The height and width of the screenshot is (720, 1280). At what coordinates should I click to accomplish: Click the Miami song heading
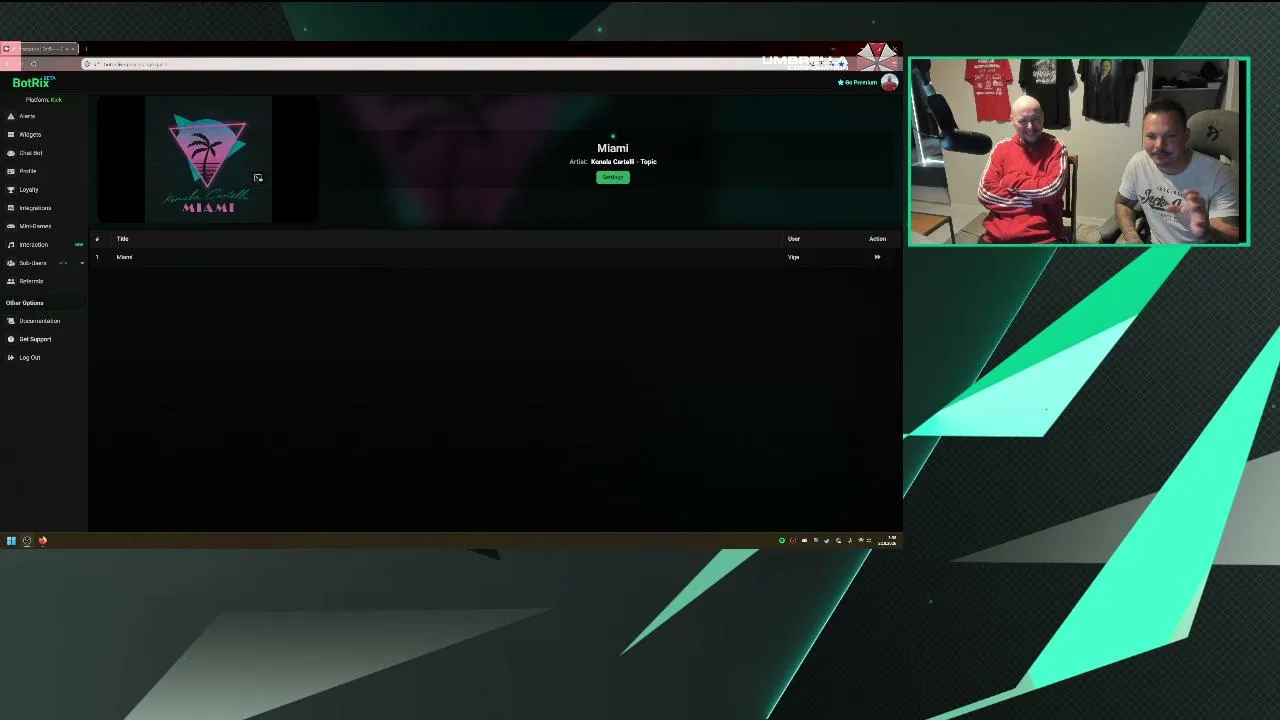[613, 148]
